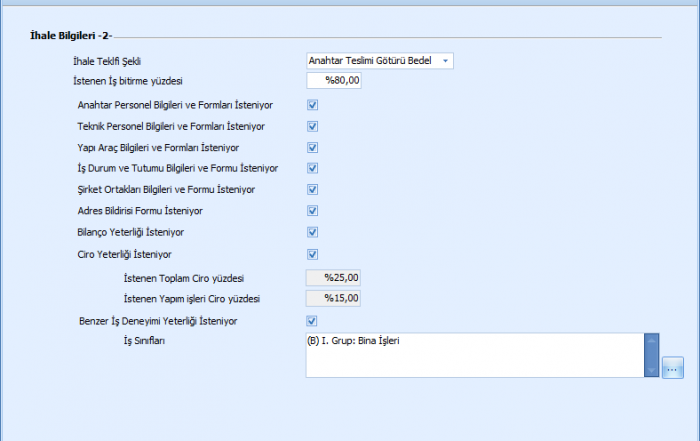Viewport: 700px width, 441px height.
Task: Uncheck Şirket Ortakları Bilgileri ve Formu İsteniyor
Action: pyautogui.click(x=312, y=189)
